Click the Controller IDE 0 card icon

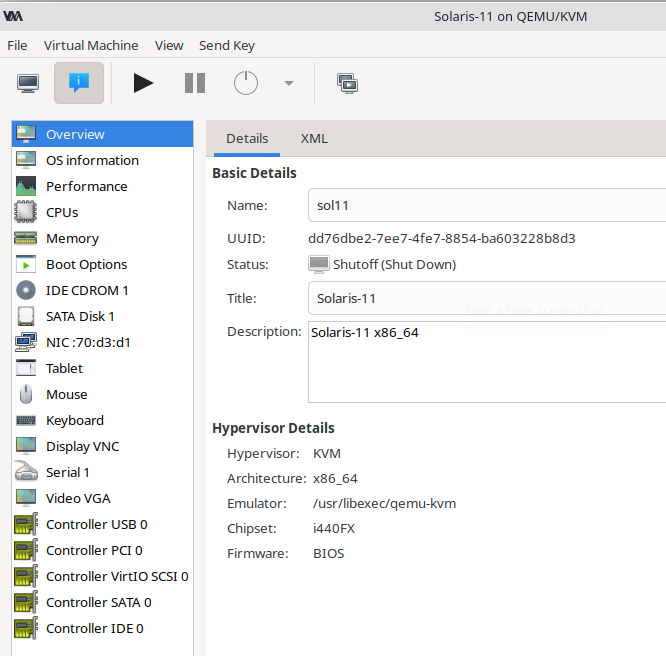pyautogui.click(x=25, y=628)
